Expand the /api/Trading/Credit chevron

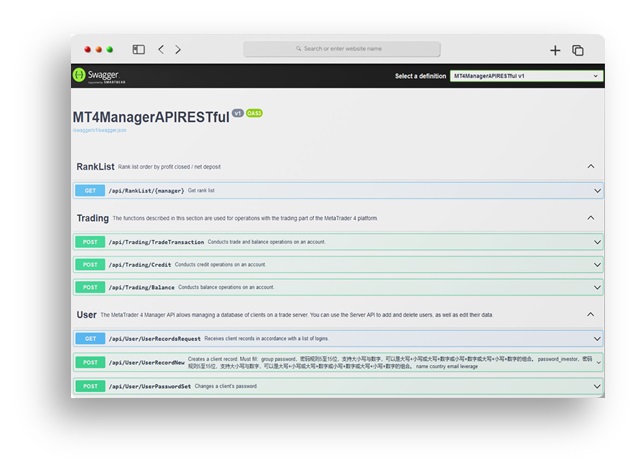click(597, 265)
